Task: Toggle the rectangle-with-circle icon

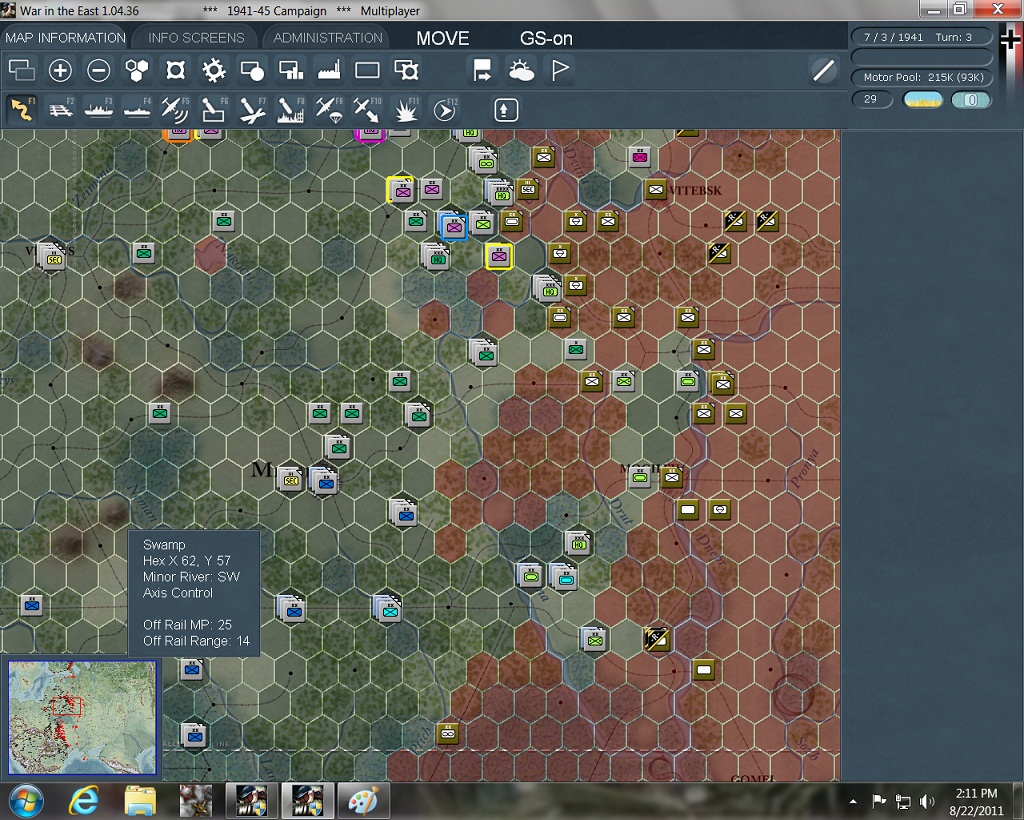Action: 252,70
